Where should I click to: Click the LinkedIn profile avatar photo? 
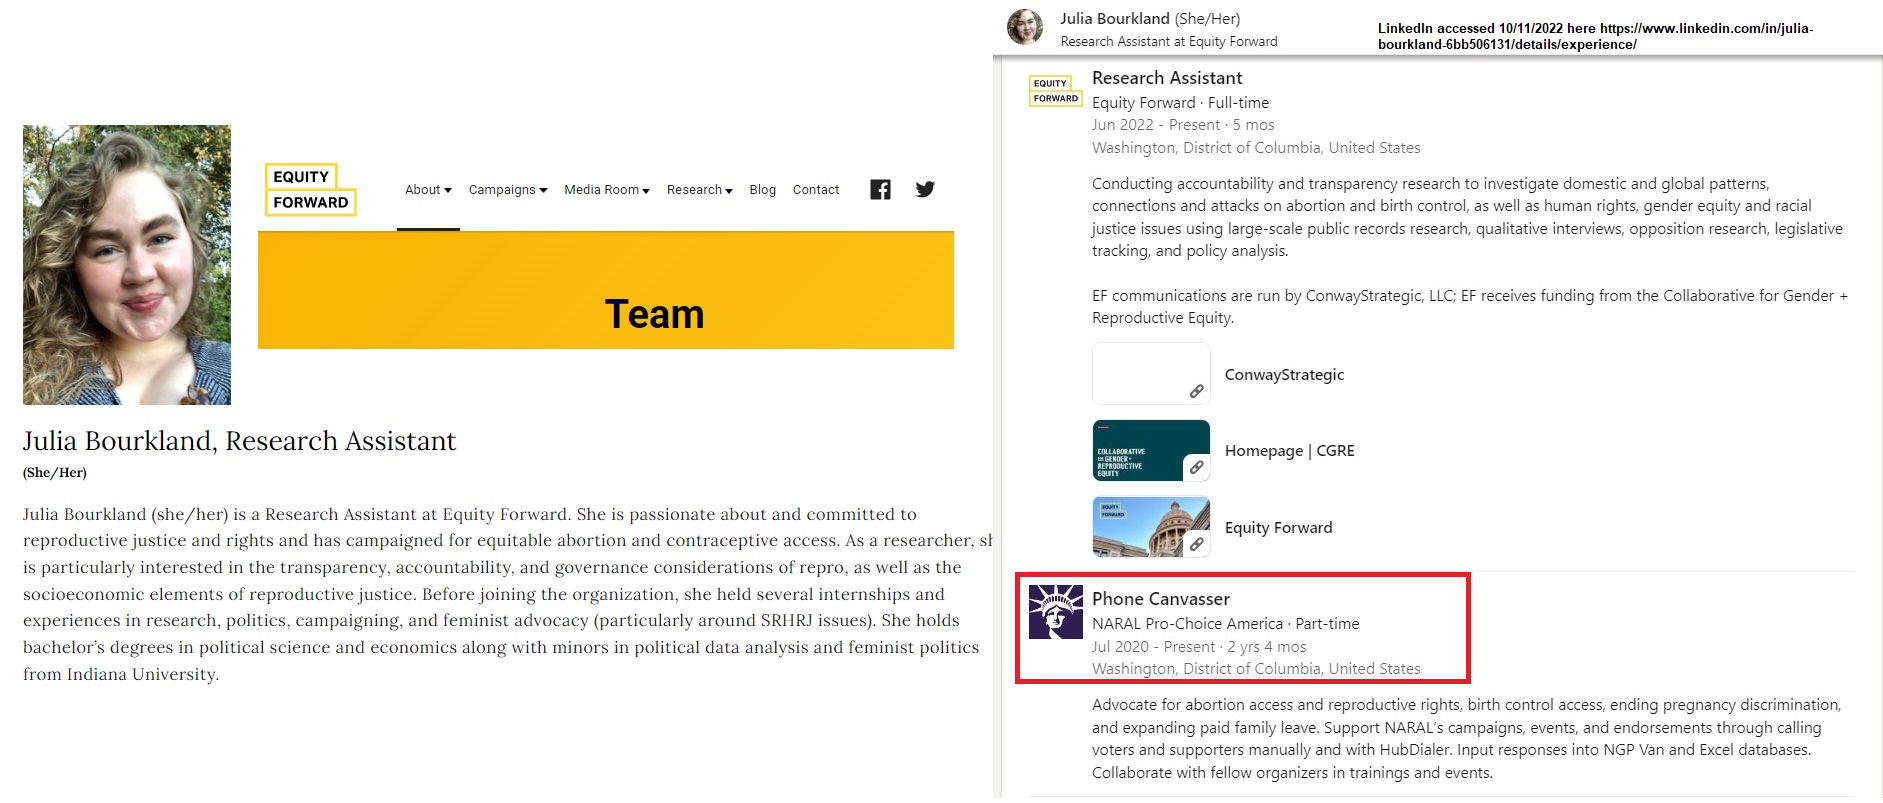click(1025, 28)
